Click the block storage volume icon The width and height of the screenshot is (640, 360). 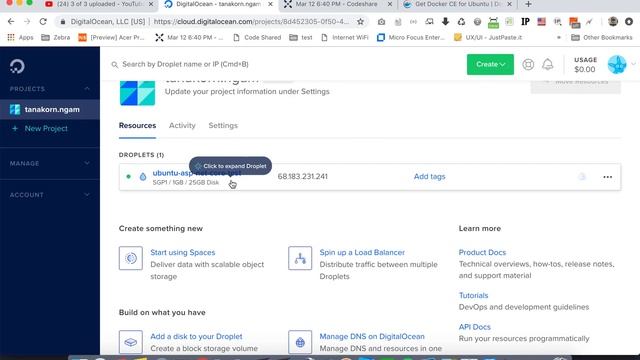(x=131, y=342)
